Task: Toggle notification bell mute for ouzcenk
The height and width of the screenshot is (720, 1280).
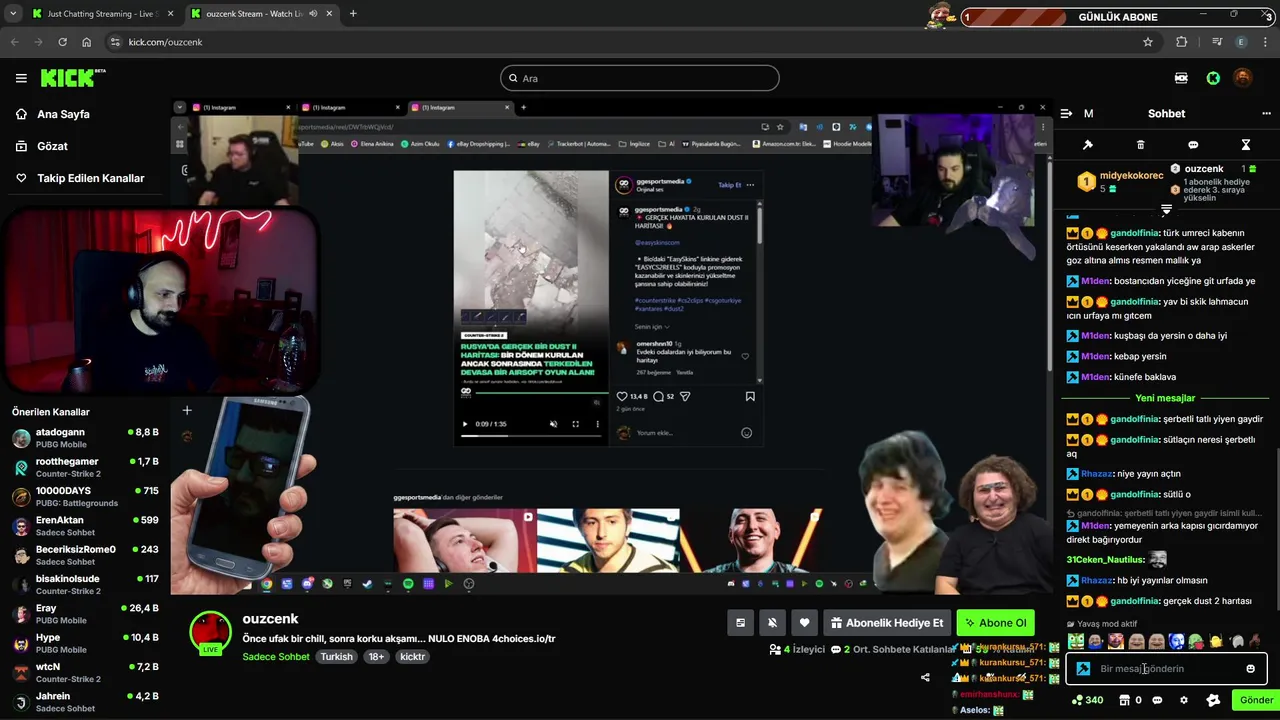Action: point(772,623)
